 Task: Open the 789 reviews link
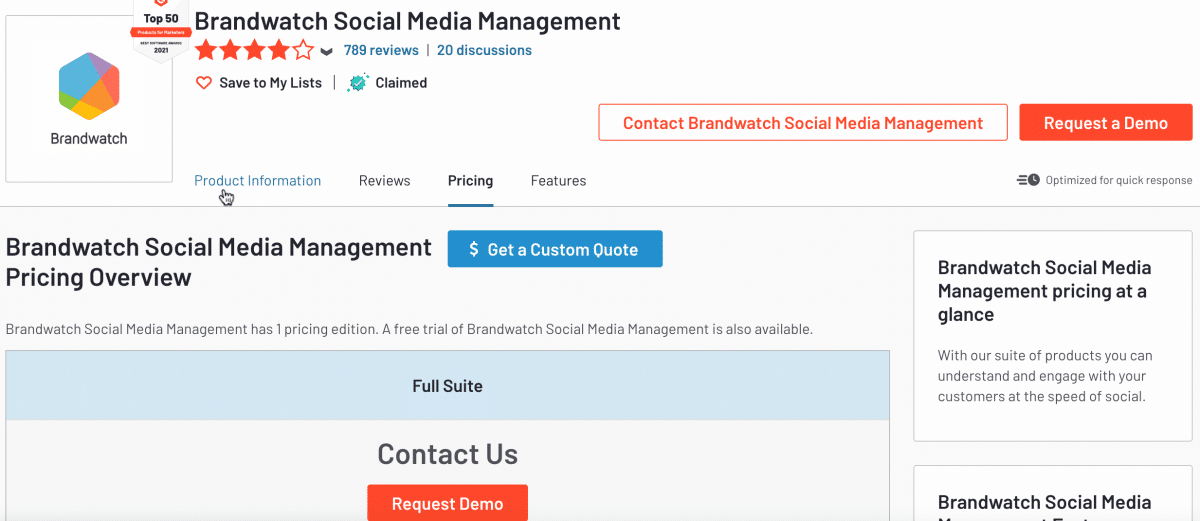click(x=381, y=50)
